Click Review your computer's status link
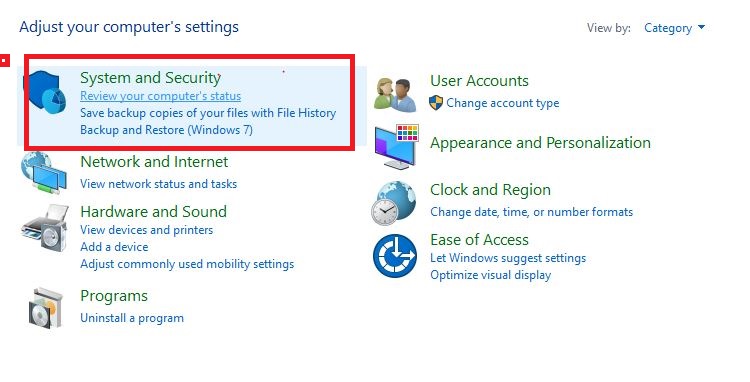 click(160, 96)
